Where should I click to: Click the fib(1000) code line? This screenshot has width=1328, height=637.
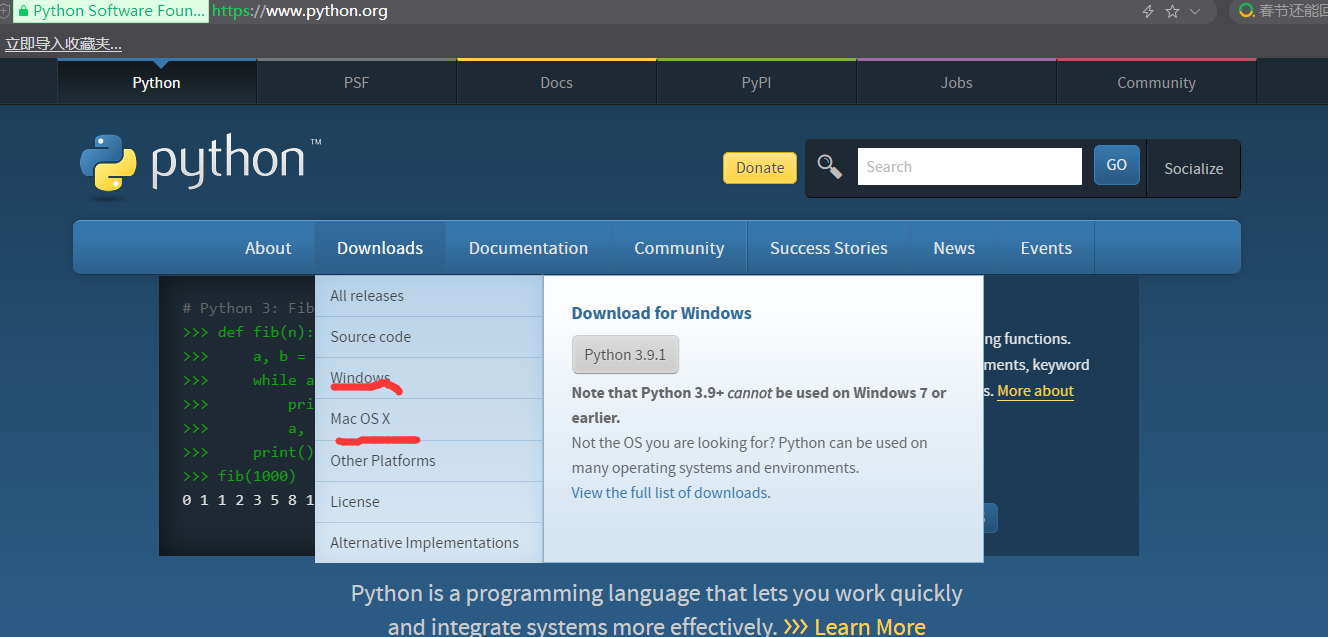click(238, 476)
